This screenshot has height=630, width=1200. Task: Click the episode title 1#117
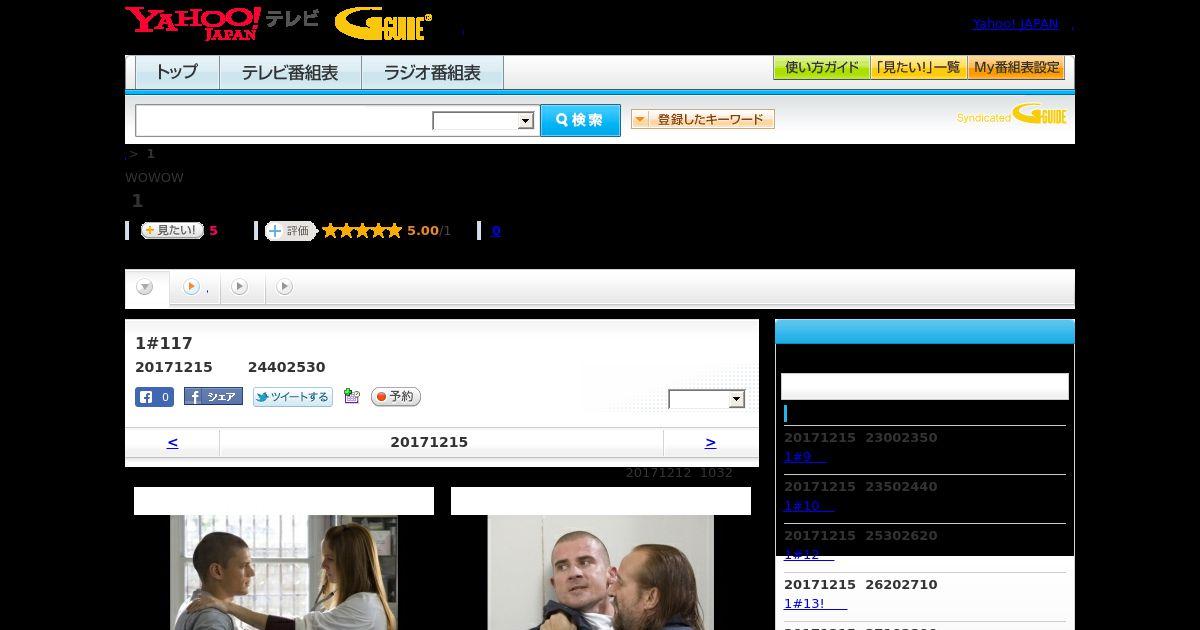pos(164,343)
